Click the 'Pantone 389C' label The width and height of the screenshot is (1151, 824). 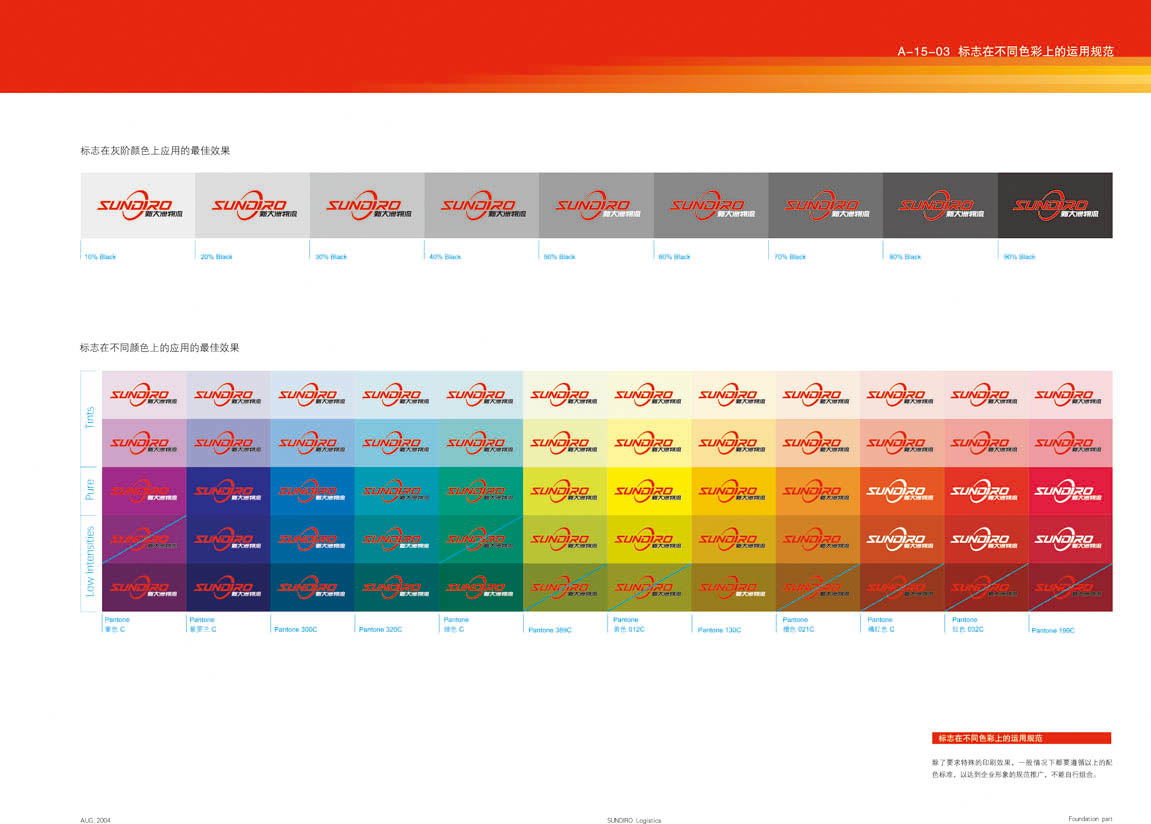click(550, 630)
